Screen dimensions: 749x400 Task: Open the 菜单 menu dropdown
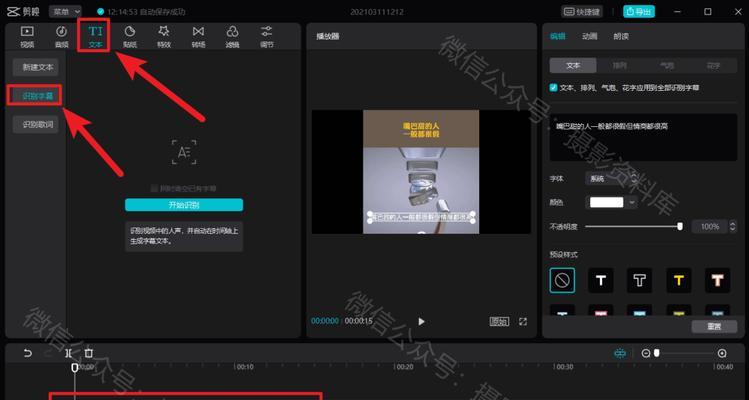point(65,11)
